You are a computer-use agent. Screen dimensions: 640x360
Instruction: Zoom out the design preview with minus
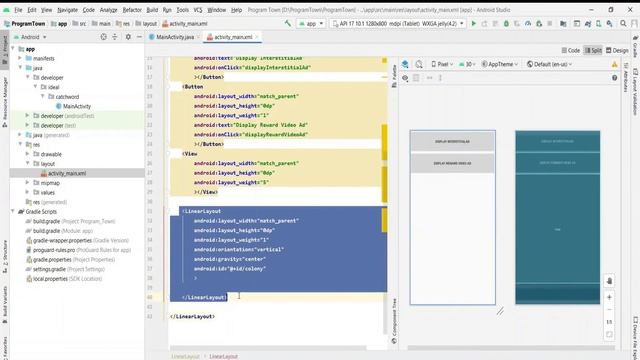[x=609, y=309]
